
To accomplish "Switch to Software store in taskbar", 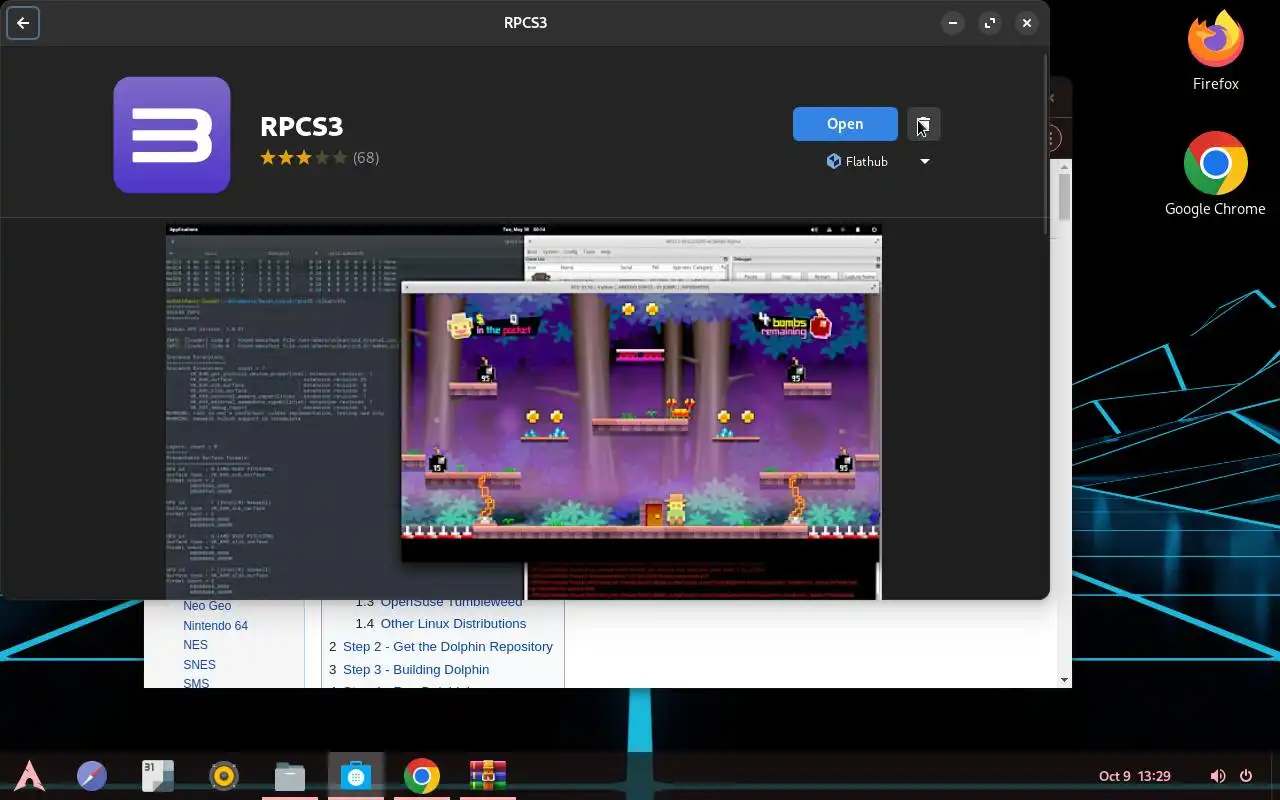I will click(356, 775).
